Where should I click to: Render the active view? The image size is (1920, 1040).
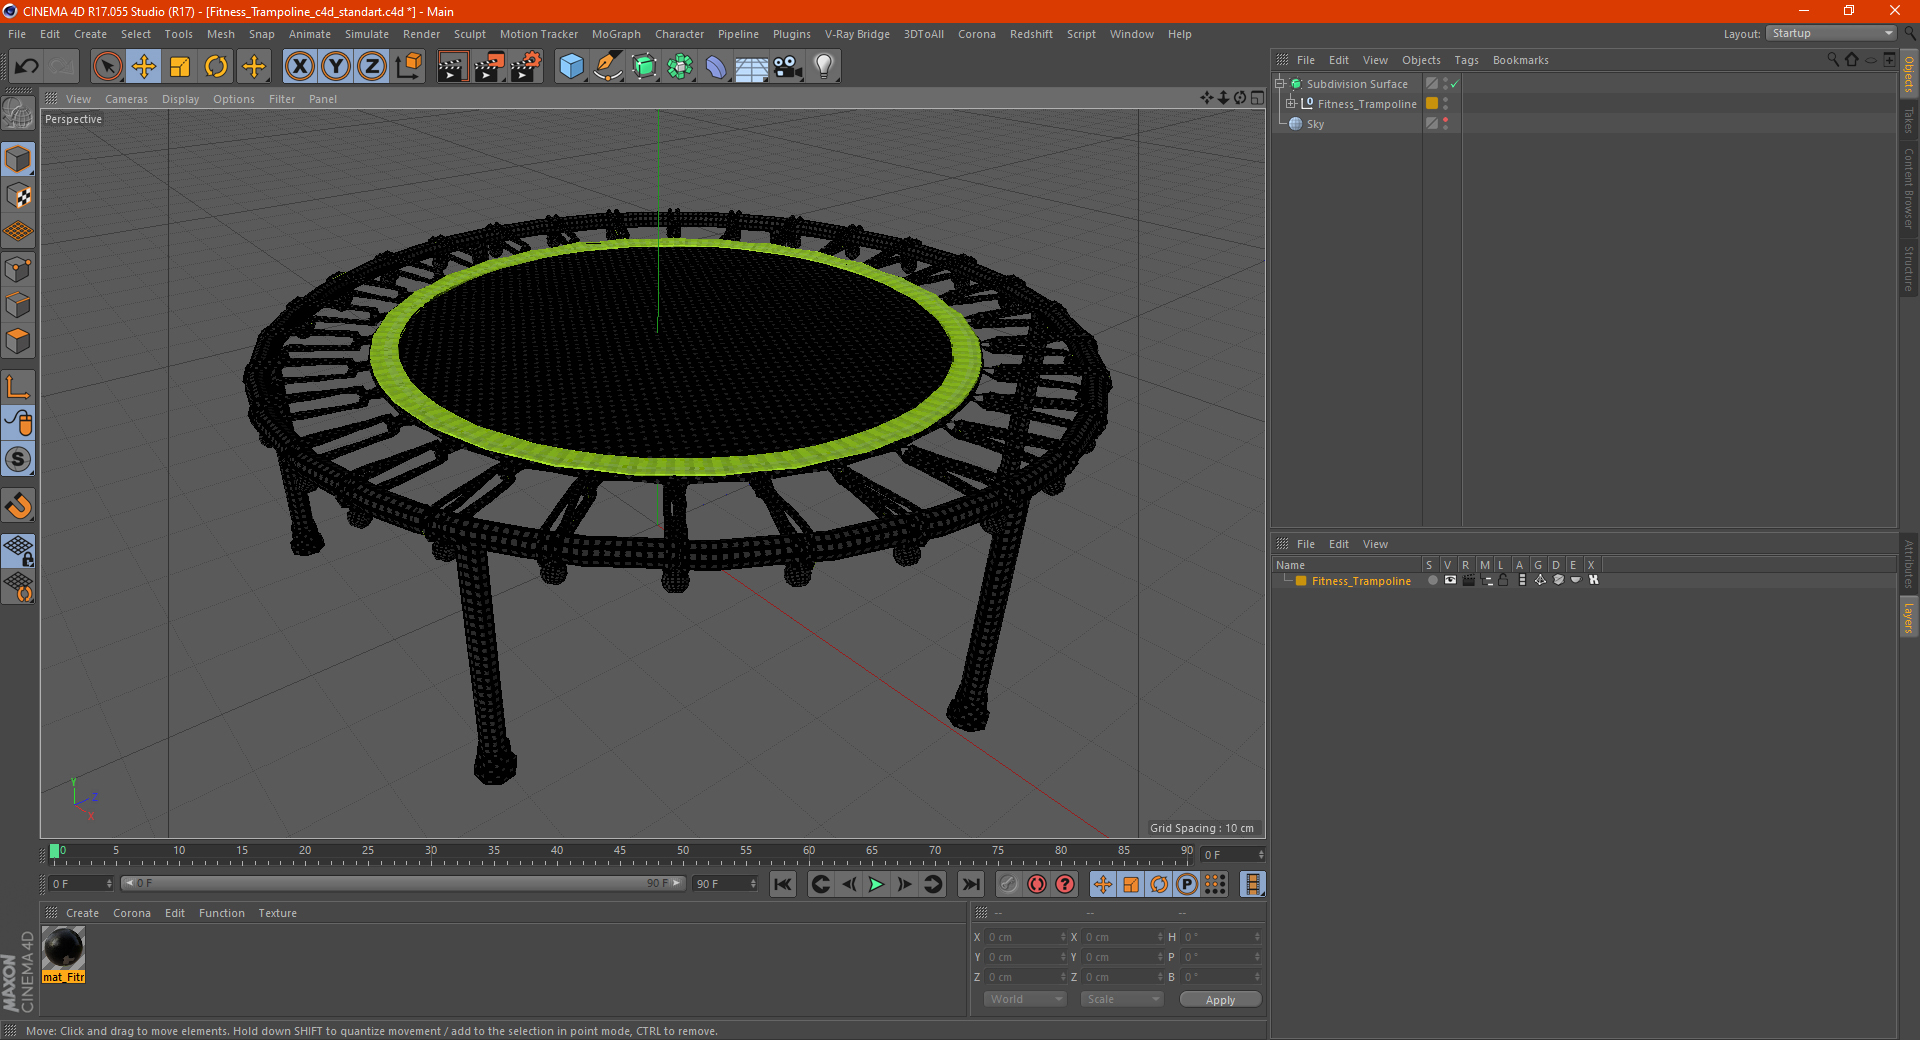coord(452,67)
